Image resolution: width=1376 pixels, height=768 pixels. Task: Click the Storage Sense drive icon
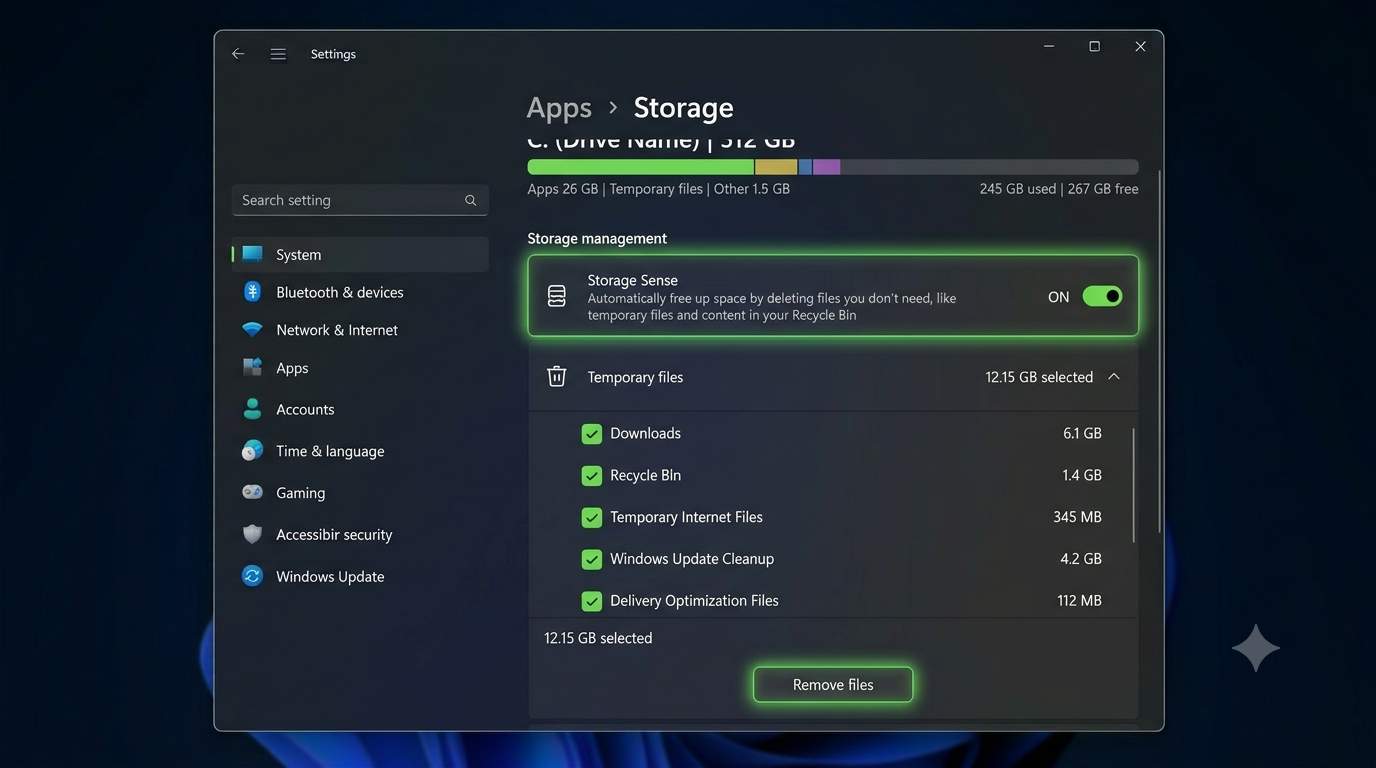(x=557, y=296)
